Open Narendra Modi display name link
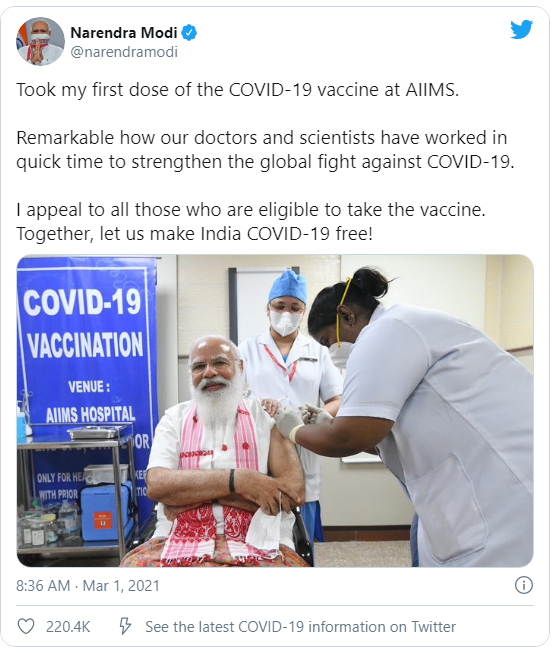Screen dimensions: 554x653 (124, 32)
